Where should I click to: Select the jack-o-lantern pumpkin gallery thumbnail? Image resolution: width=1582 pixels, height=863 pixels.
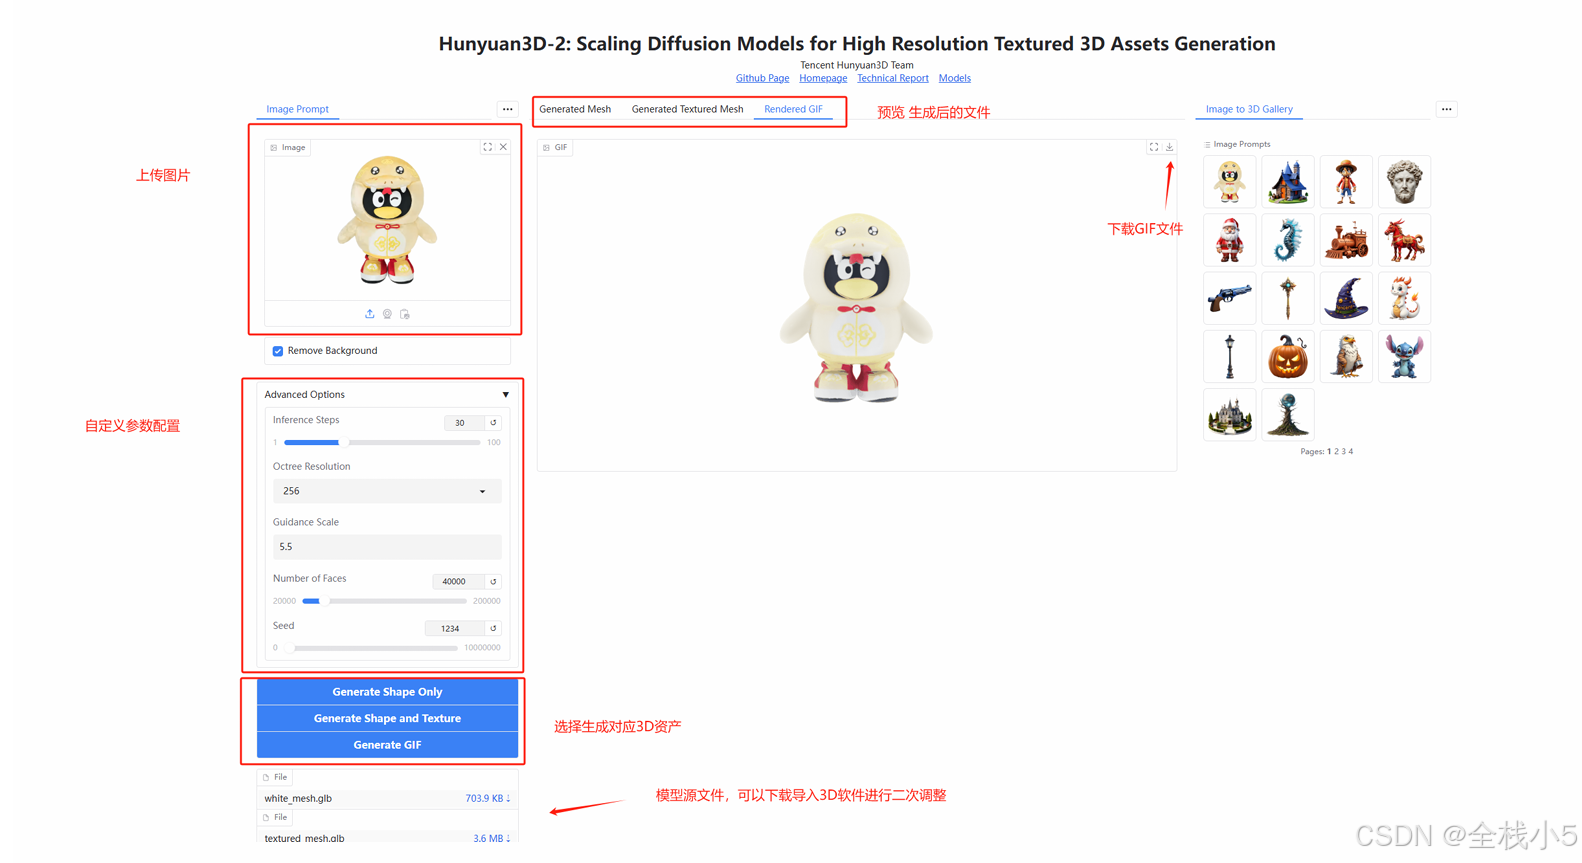pyautogui.click(x=1287, y=356)
